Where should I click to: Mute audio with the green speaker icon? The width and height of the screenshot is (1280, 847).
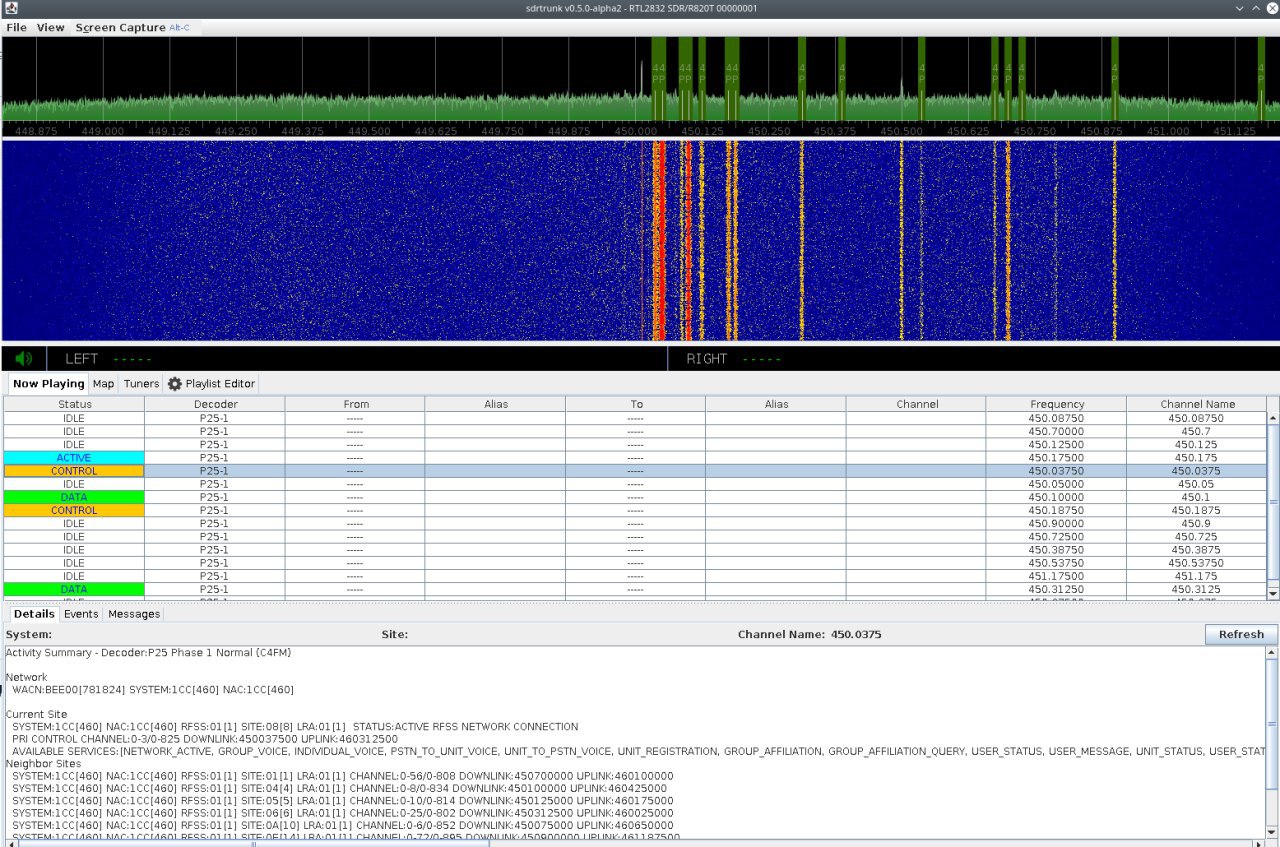[x=24, y=359]
